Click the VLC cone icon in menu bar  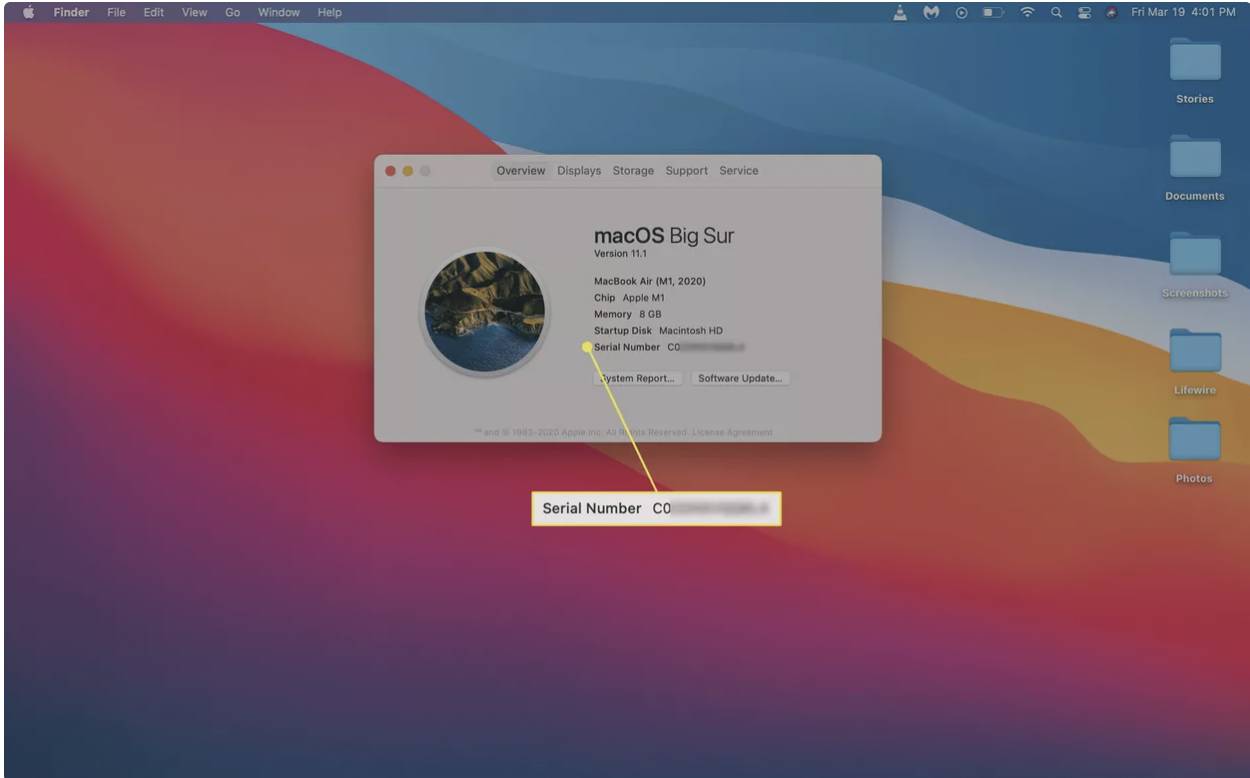coord(900,12)
